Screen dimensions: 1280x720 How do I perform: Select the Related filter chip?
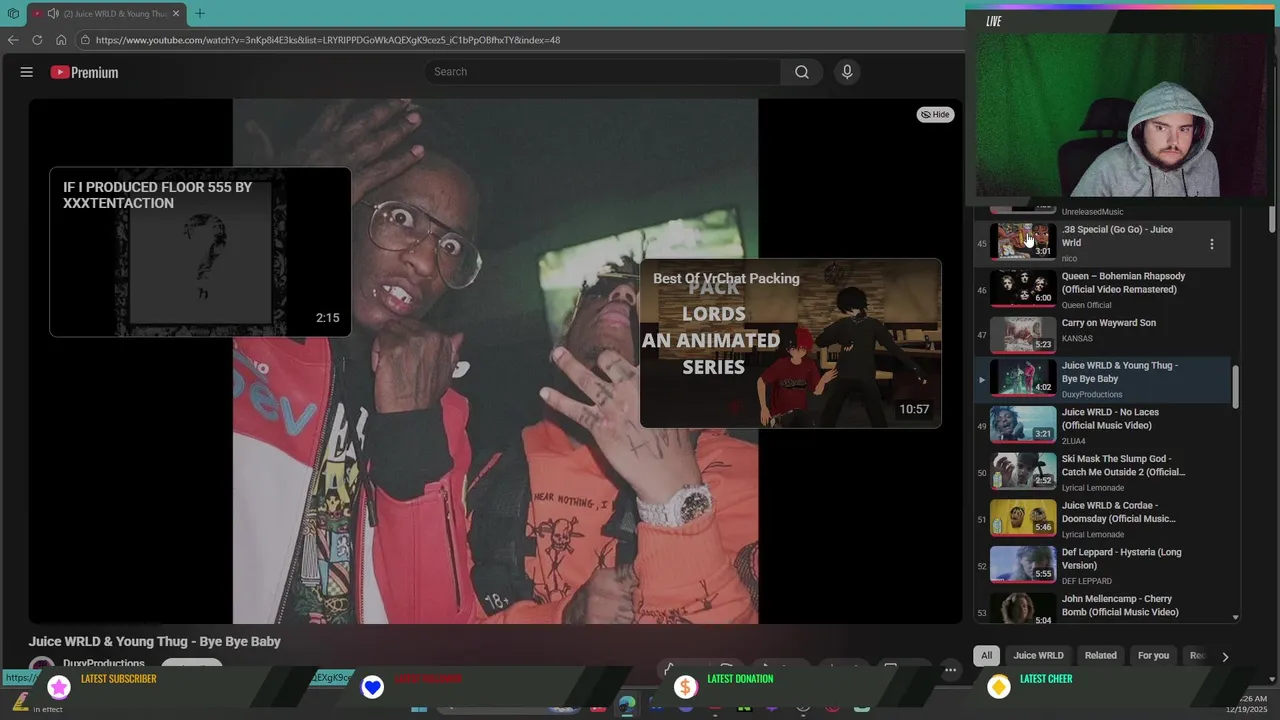click(1100, 656)
